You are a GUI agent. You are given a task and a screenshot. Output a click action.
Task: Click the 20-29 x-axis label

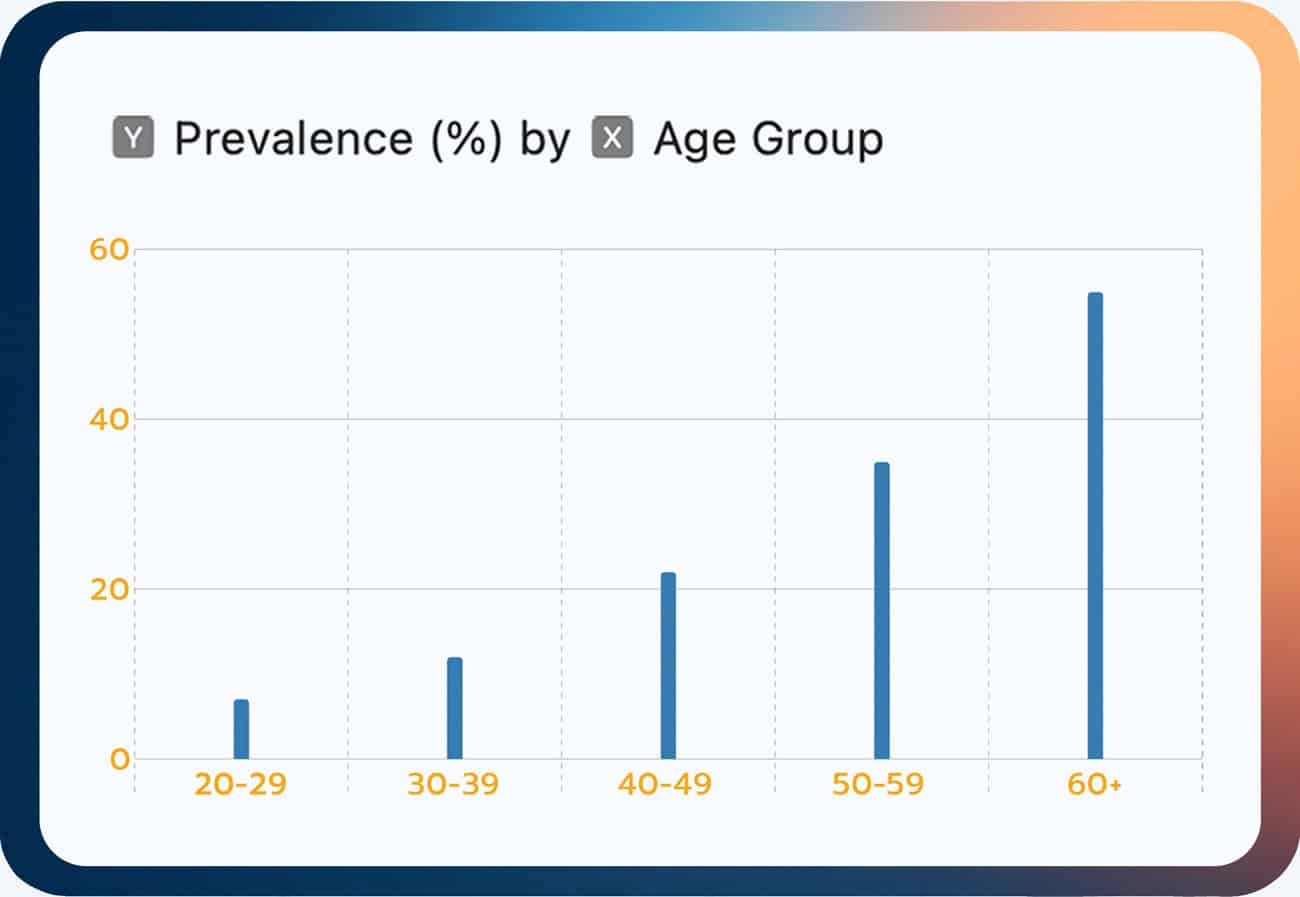tap(241, 785)
